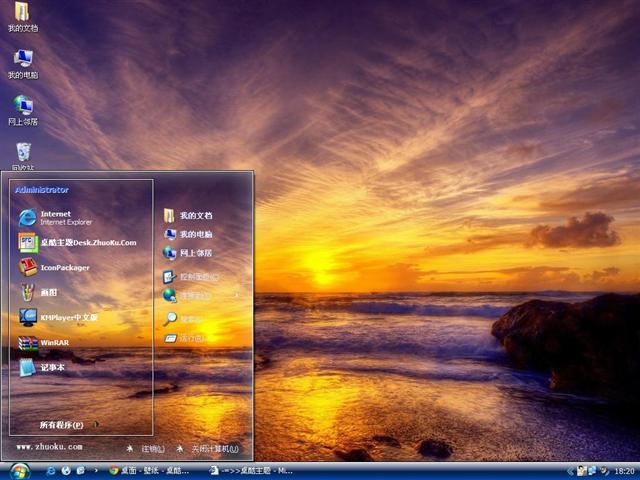
Task: Click the 注销(L) log off button
Action: (x=146, y=449)
